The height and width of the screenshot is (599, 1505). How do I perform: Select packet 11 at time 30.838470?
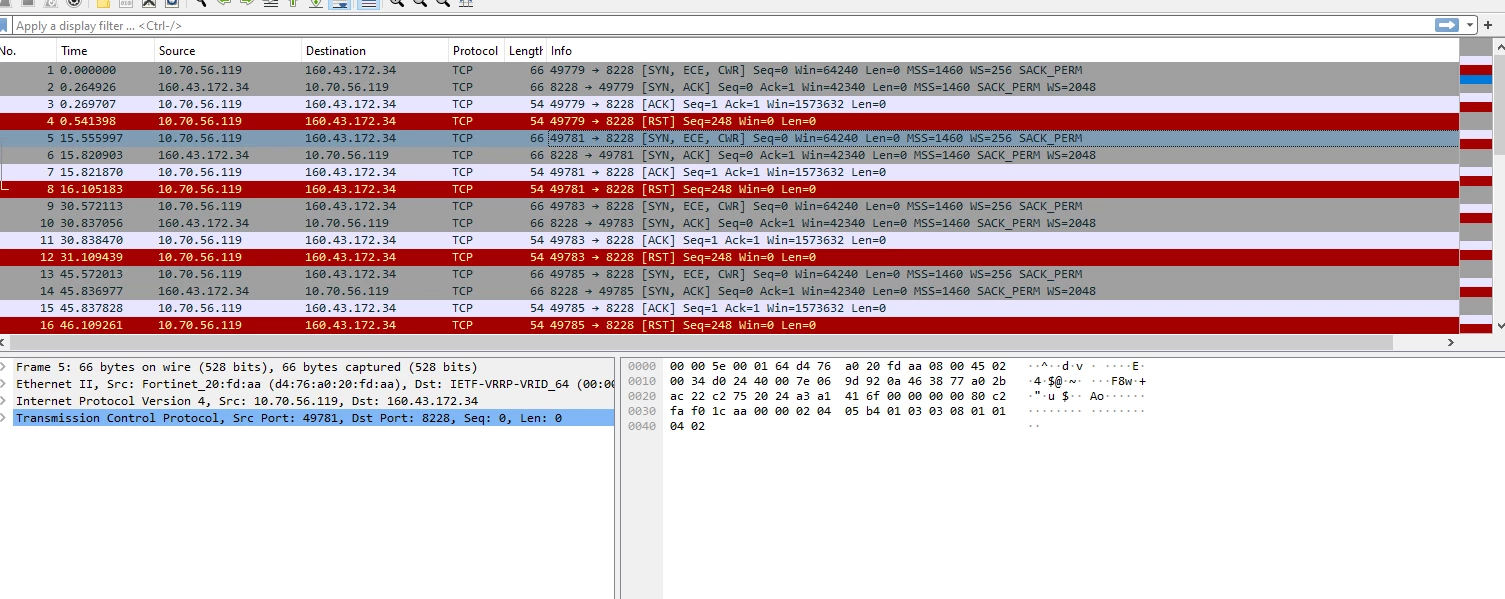point(729,240)
